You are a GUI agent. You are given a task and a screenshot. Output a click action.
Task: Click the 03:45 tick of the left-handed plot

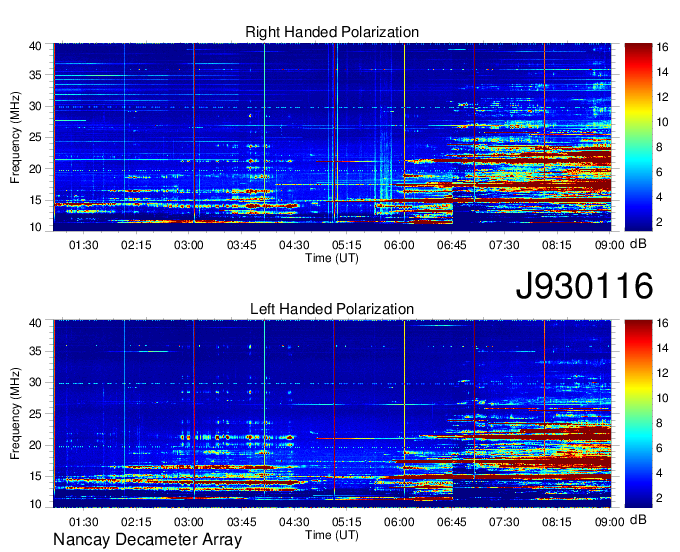(242, 522)
